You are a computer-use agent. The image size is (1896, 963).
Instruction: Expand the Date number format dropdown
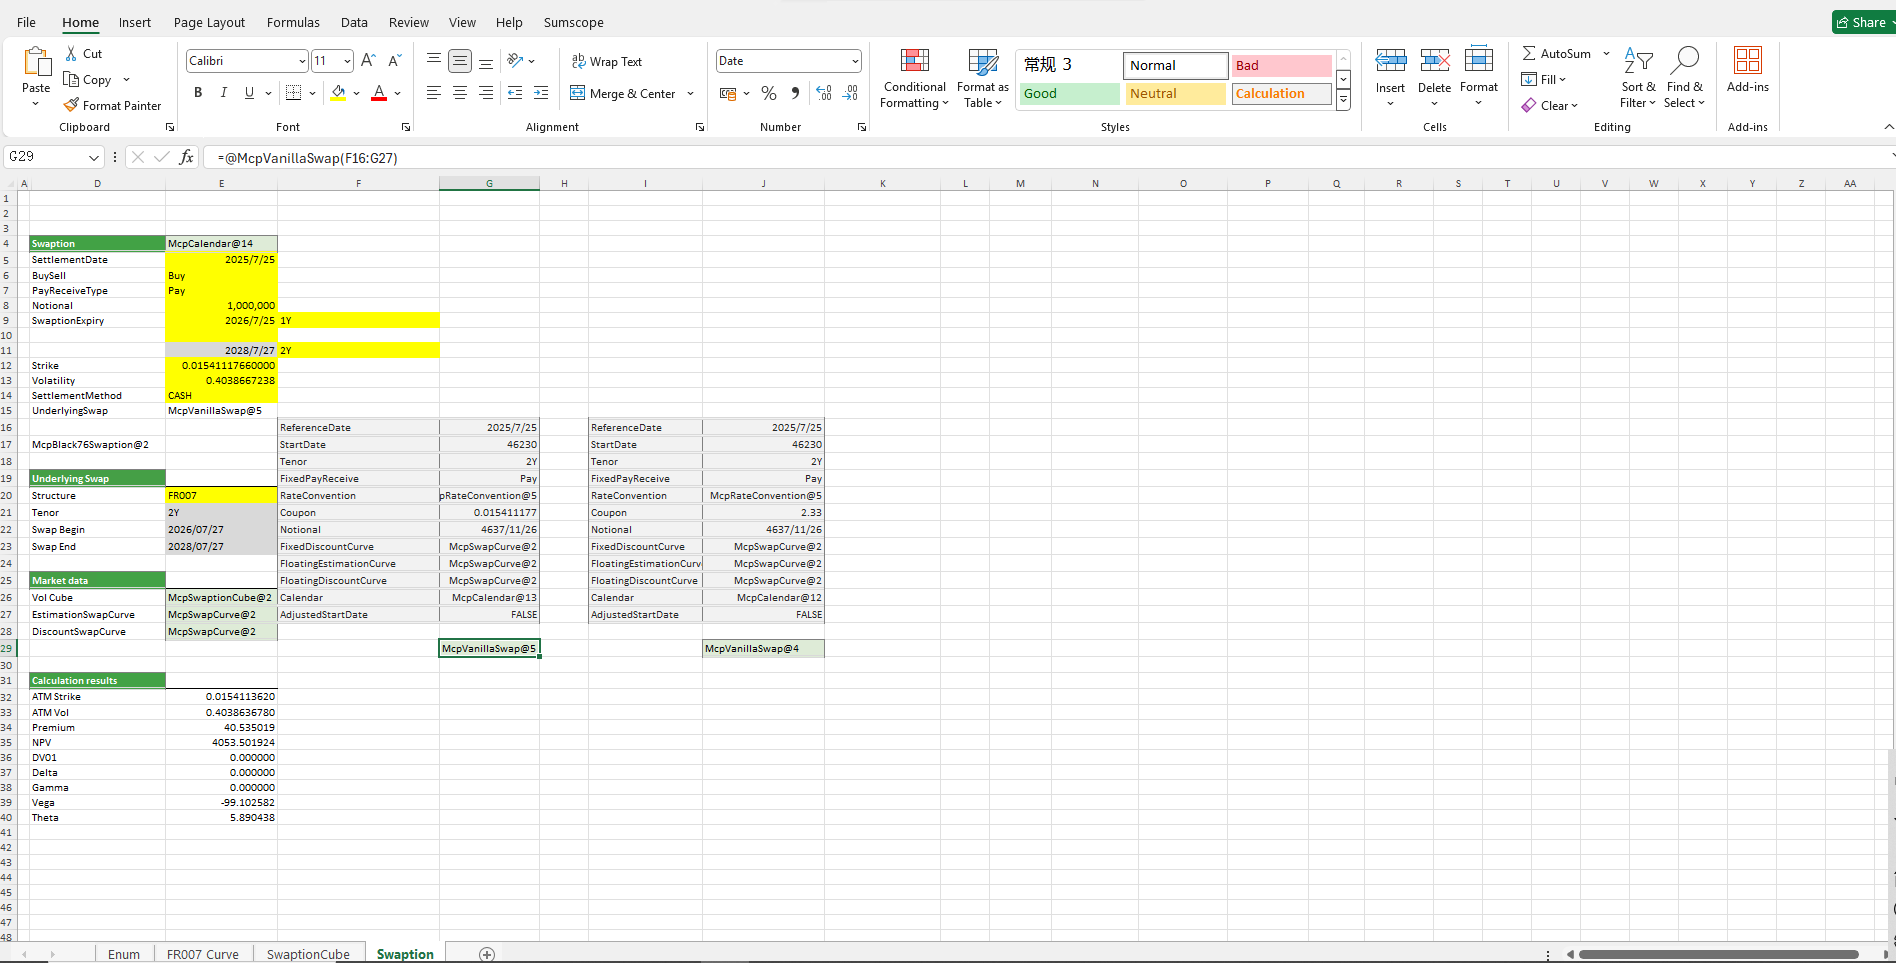click(855, 61)
